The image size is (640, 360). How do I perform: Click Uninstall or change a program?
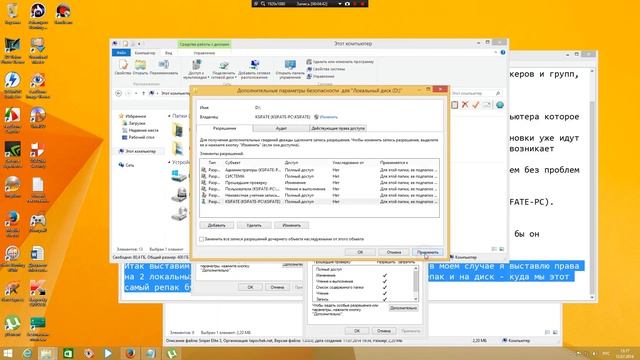[x=340, y=62]
